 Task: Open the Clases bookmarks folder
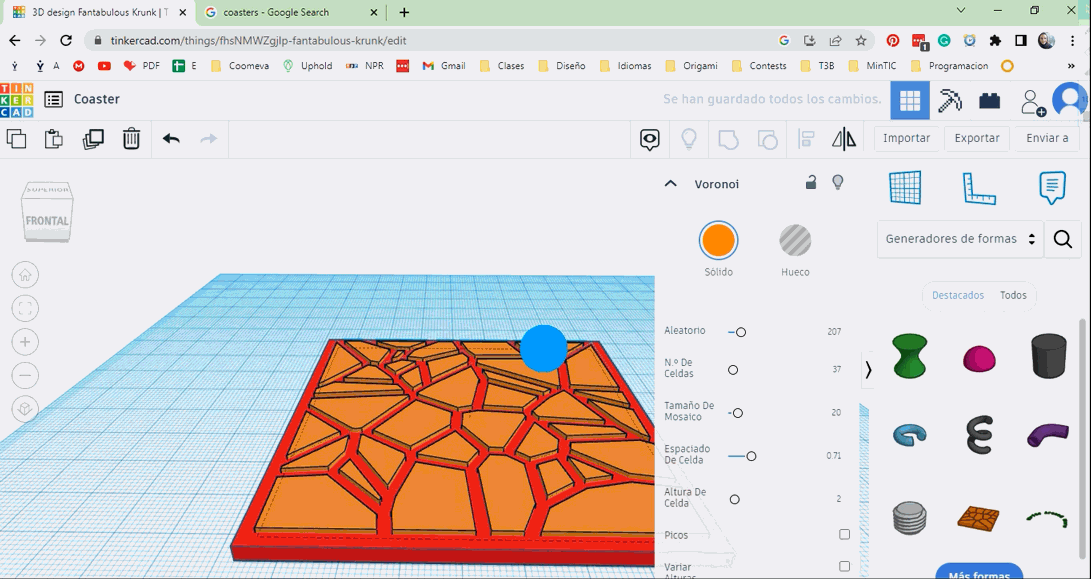(x=502, y=66)
